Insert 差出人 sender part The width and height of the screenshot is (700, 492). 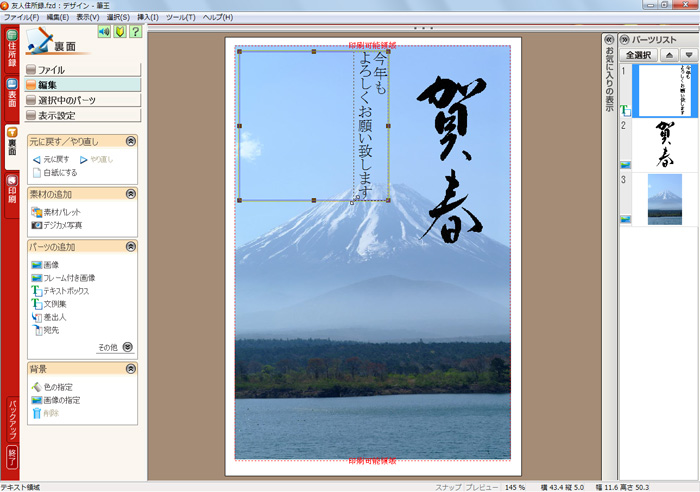pyautogui.click(x=54, y=317)
